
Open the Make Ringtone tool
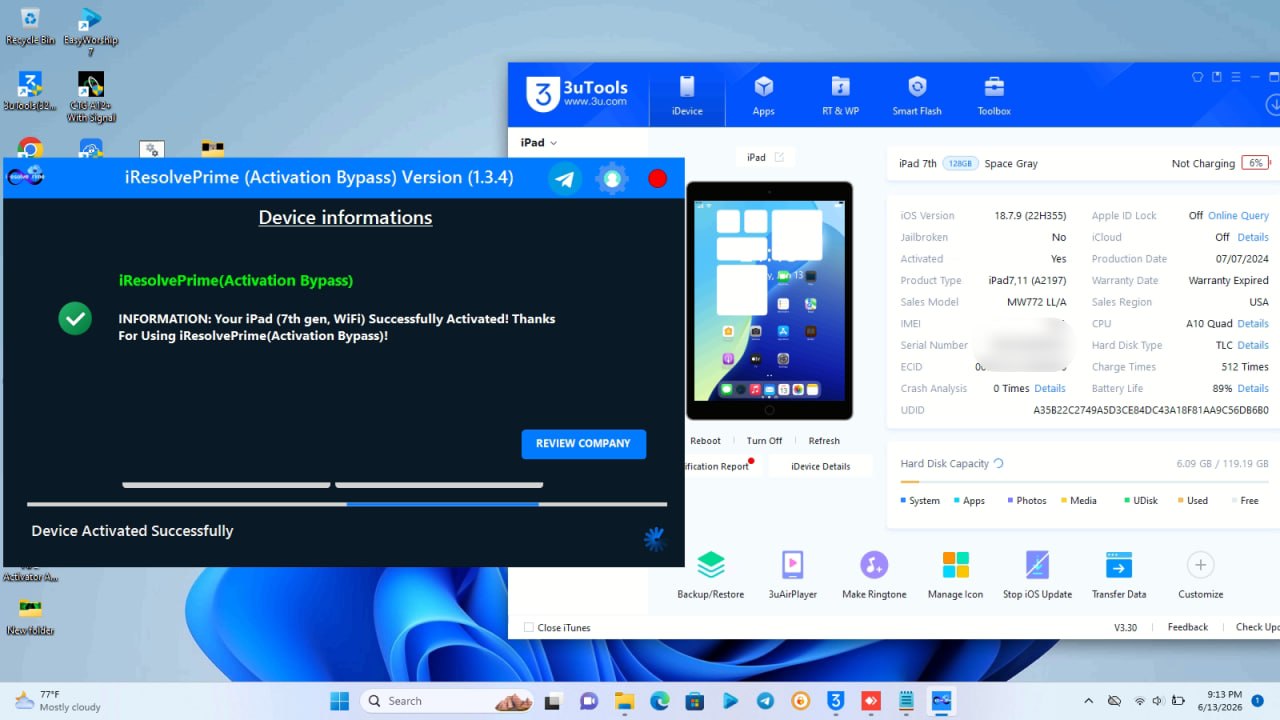[x=874, y=575]
